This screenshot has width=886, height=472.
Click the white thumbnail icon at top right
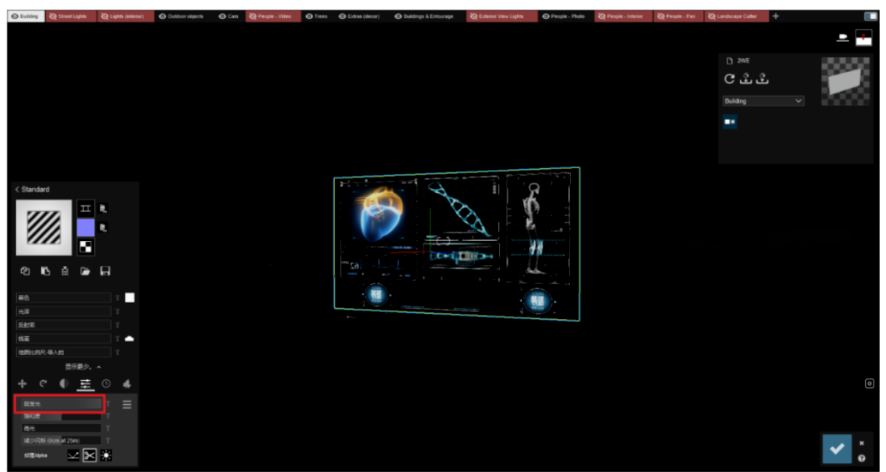coord(863,38)
